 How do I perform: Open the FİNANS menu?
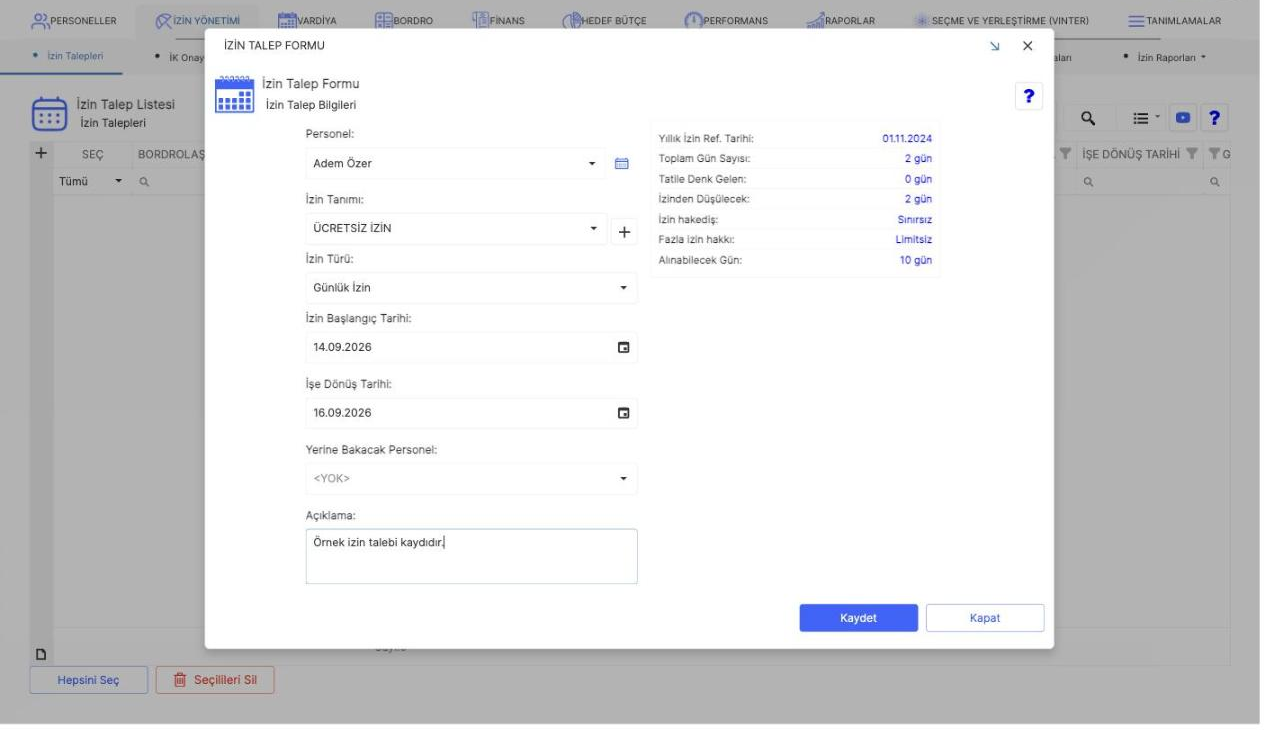point(497,20)
